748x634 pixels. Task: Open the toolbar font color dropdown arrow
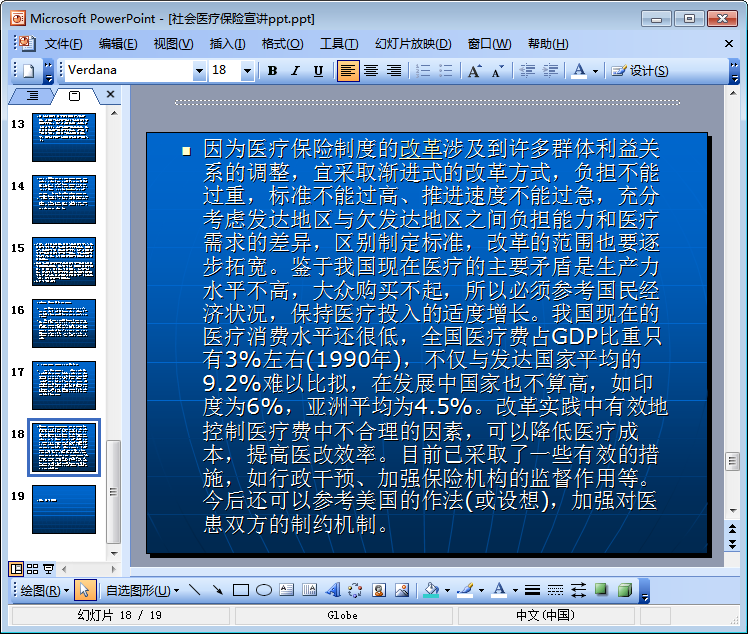pos(595,72)
